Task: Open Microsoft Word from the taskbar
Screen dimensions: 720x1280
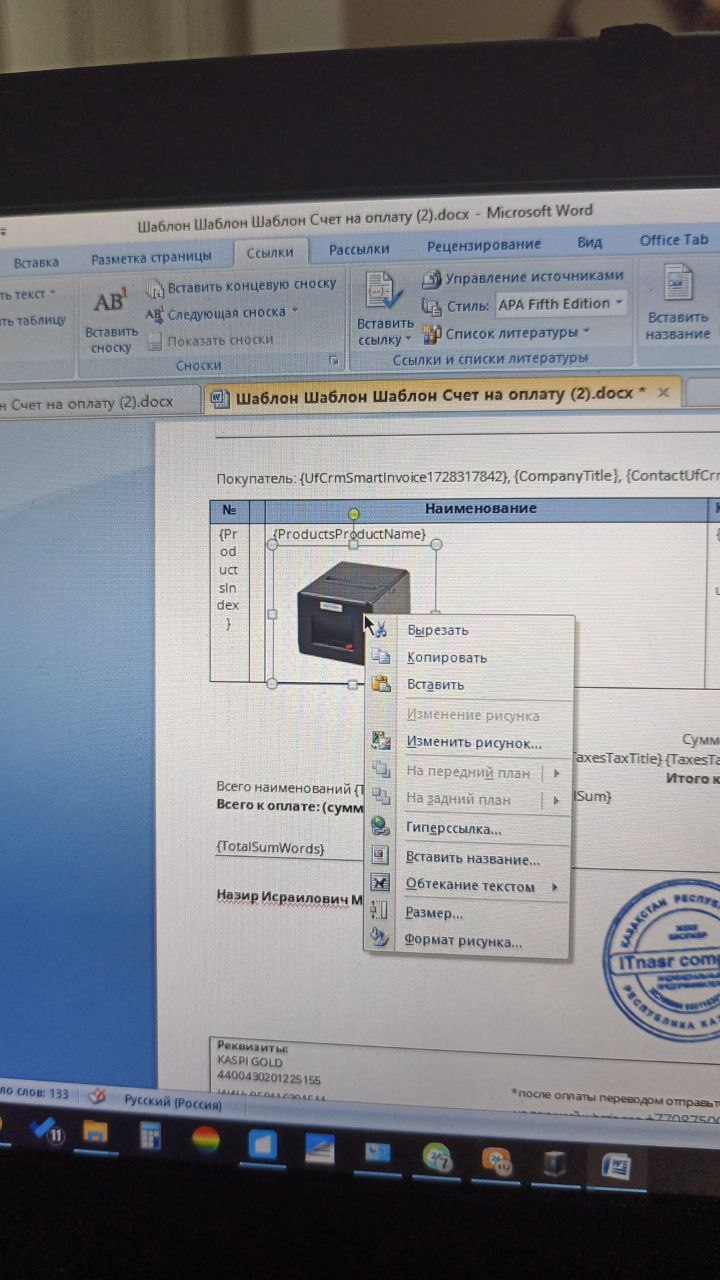Action: pyautogui.click(x=616, y=1166)
